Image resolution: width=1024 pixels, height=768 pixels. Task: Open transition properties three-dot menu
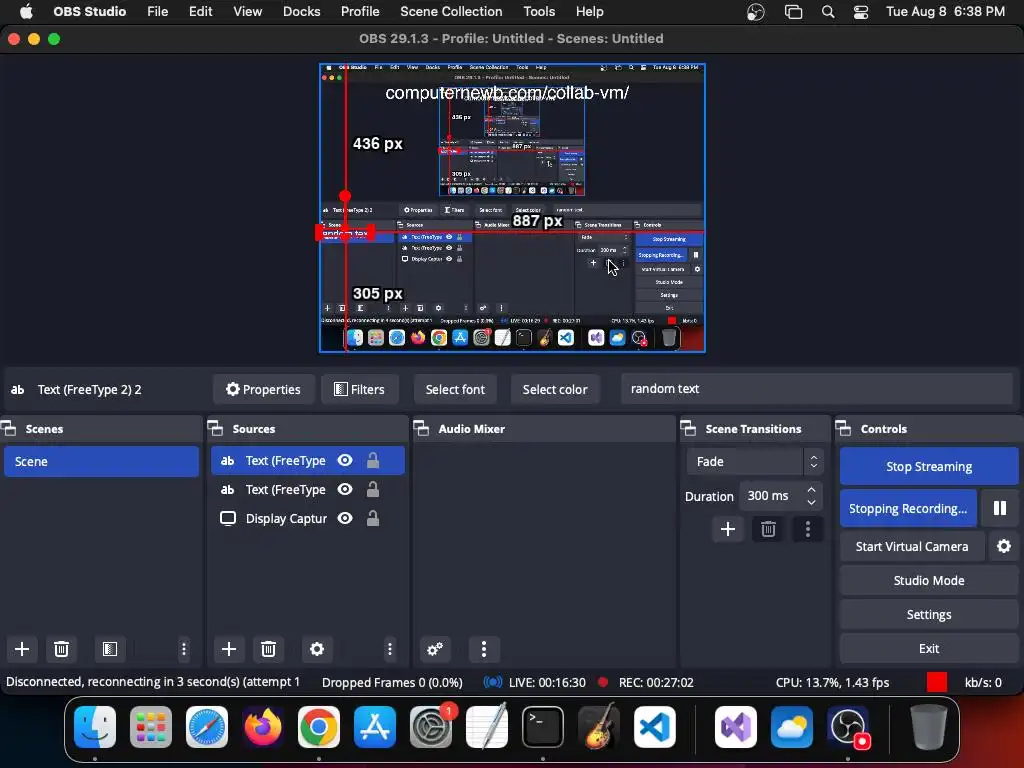[x=808, y=529]
